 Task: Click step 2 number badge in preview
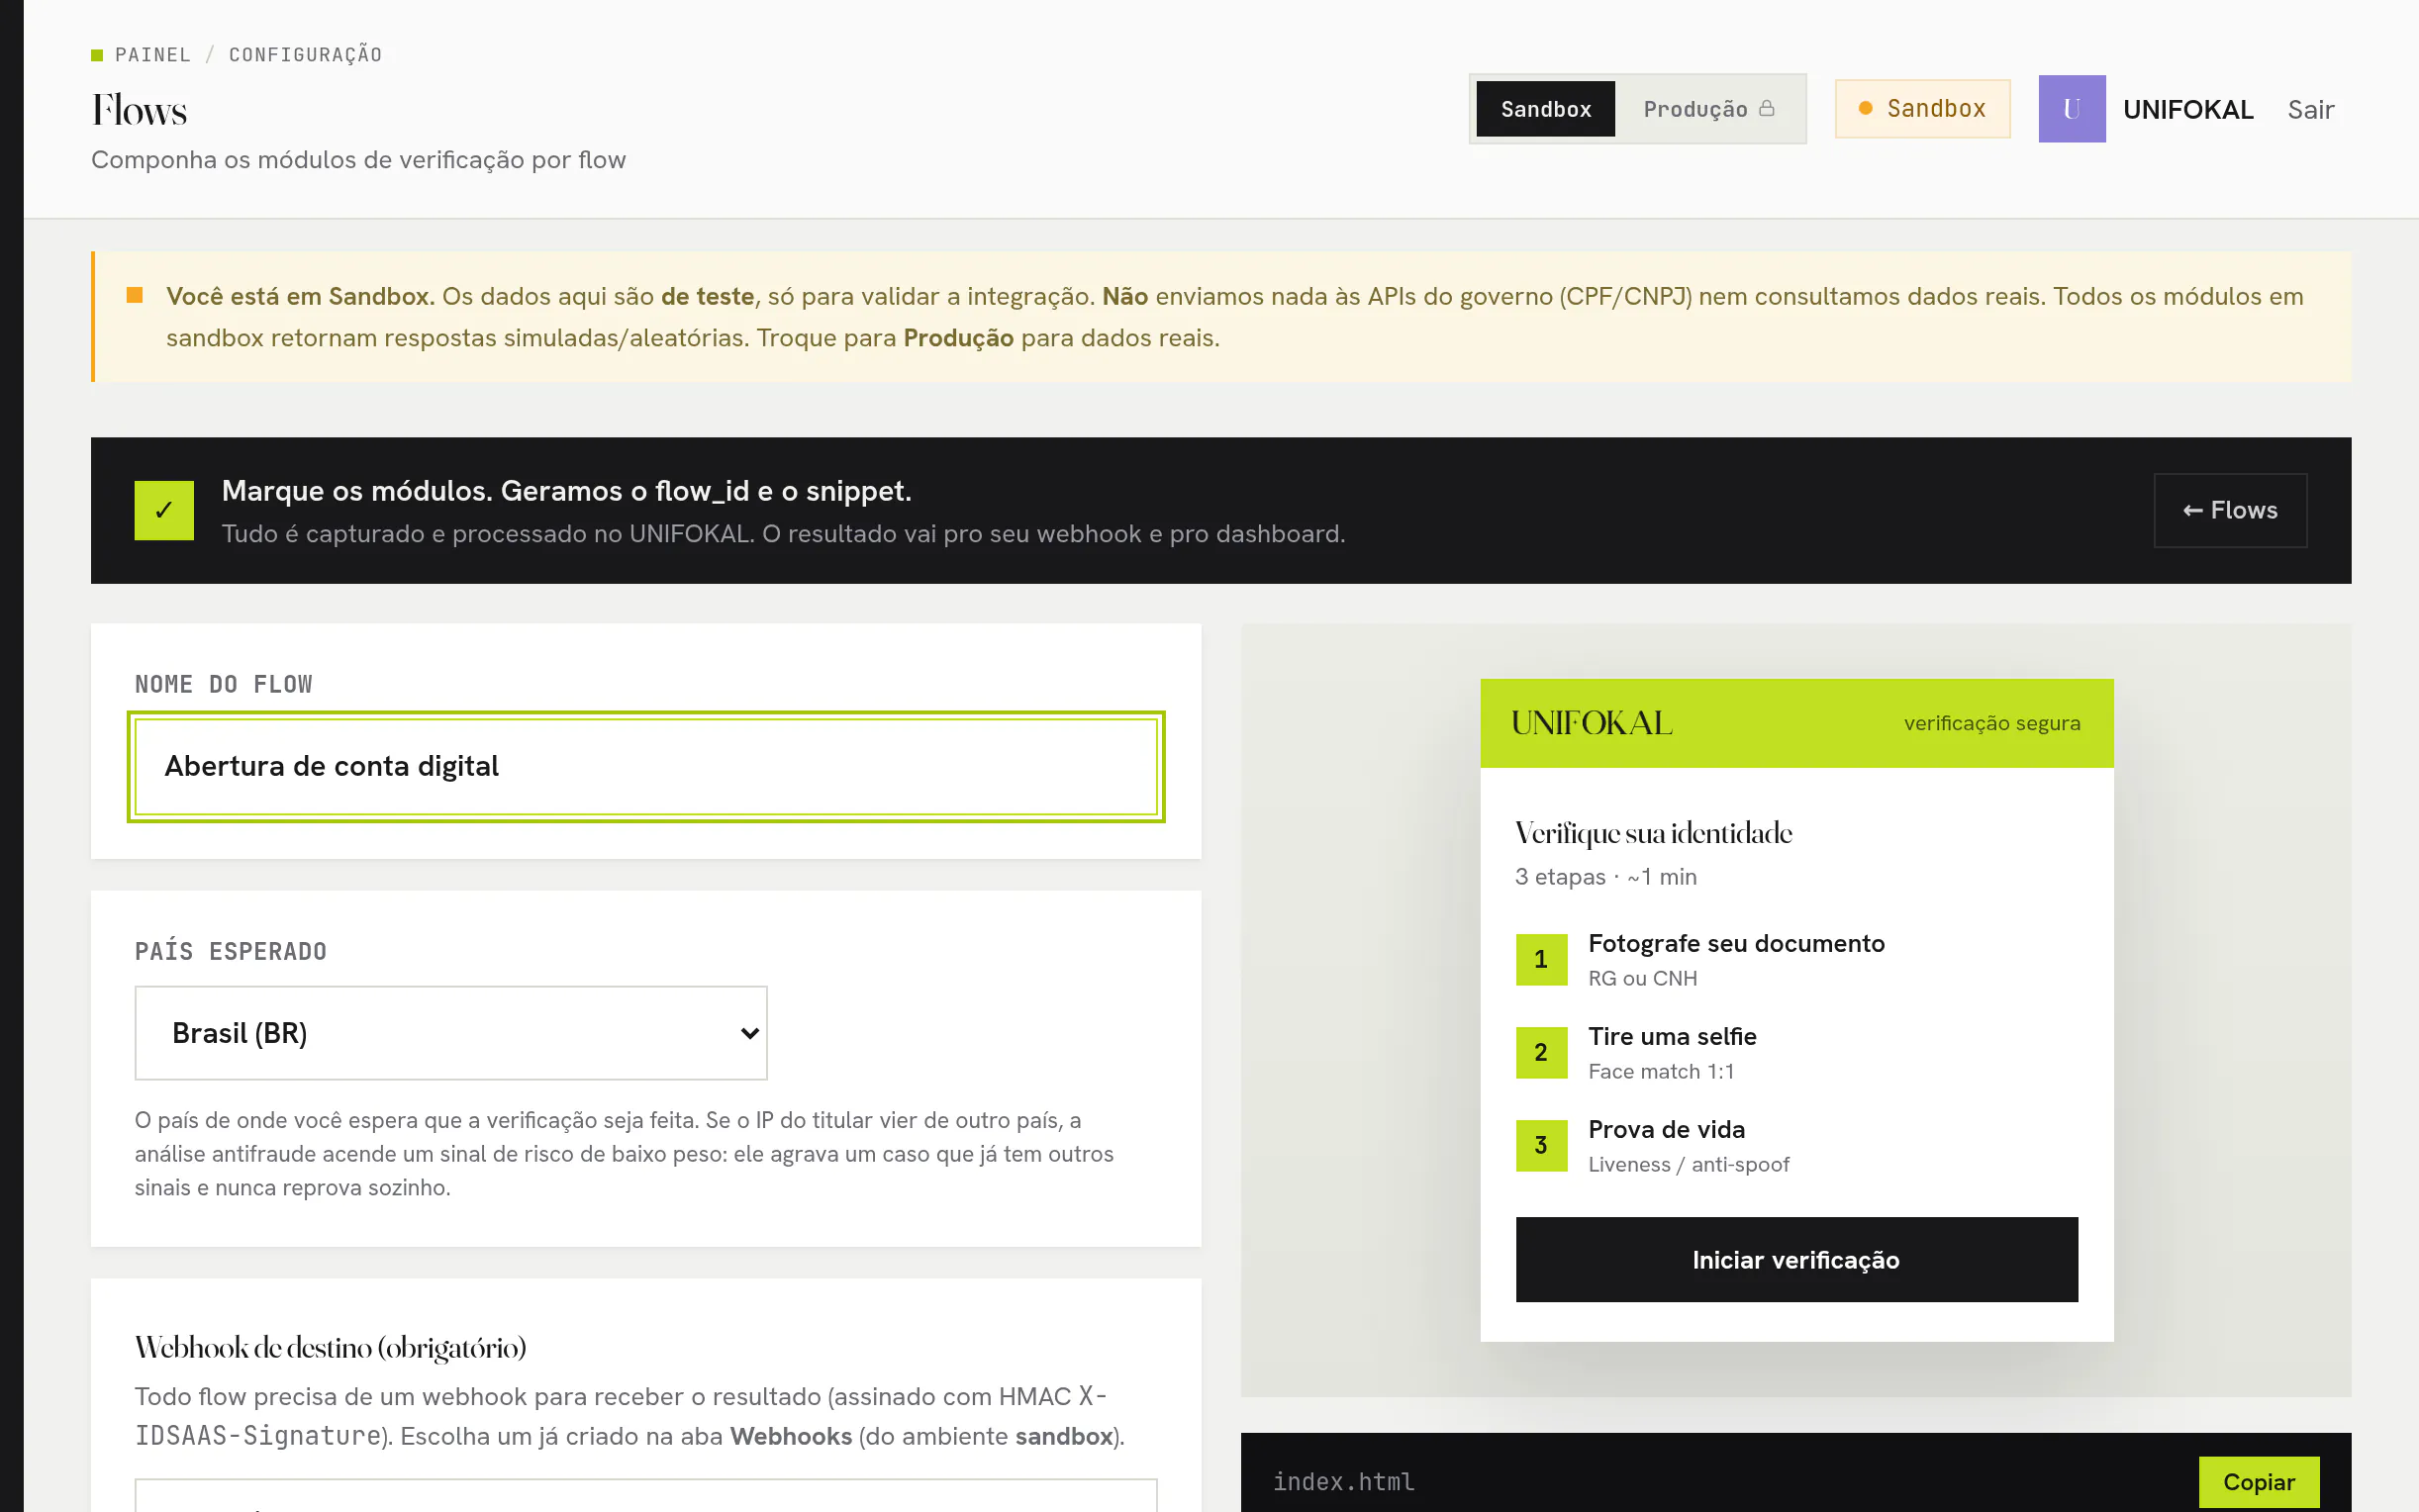tap(1541, 1052)
